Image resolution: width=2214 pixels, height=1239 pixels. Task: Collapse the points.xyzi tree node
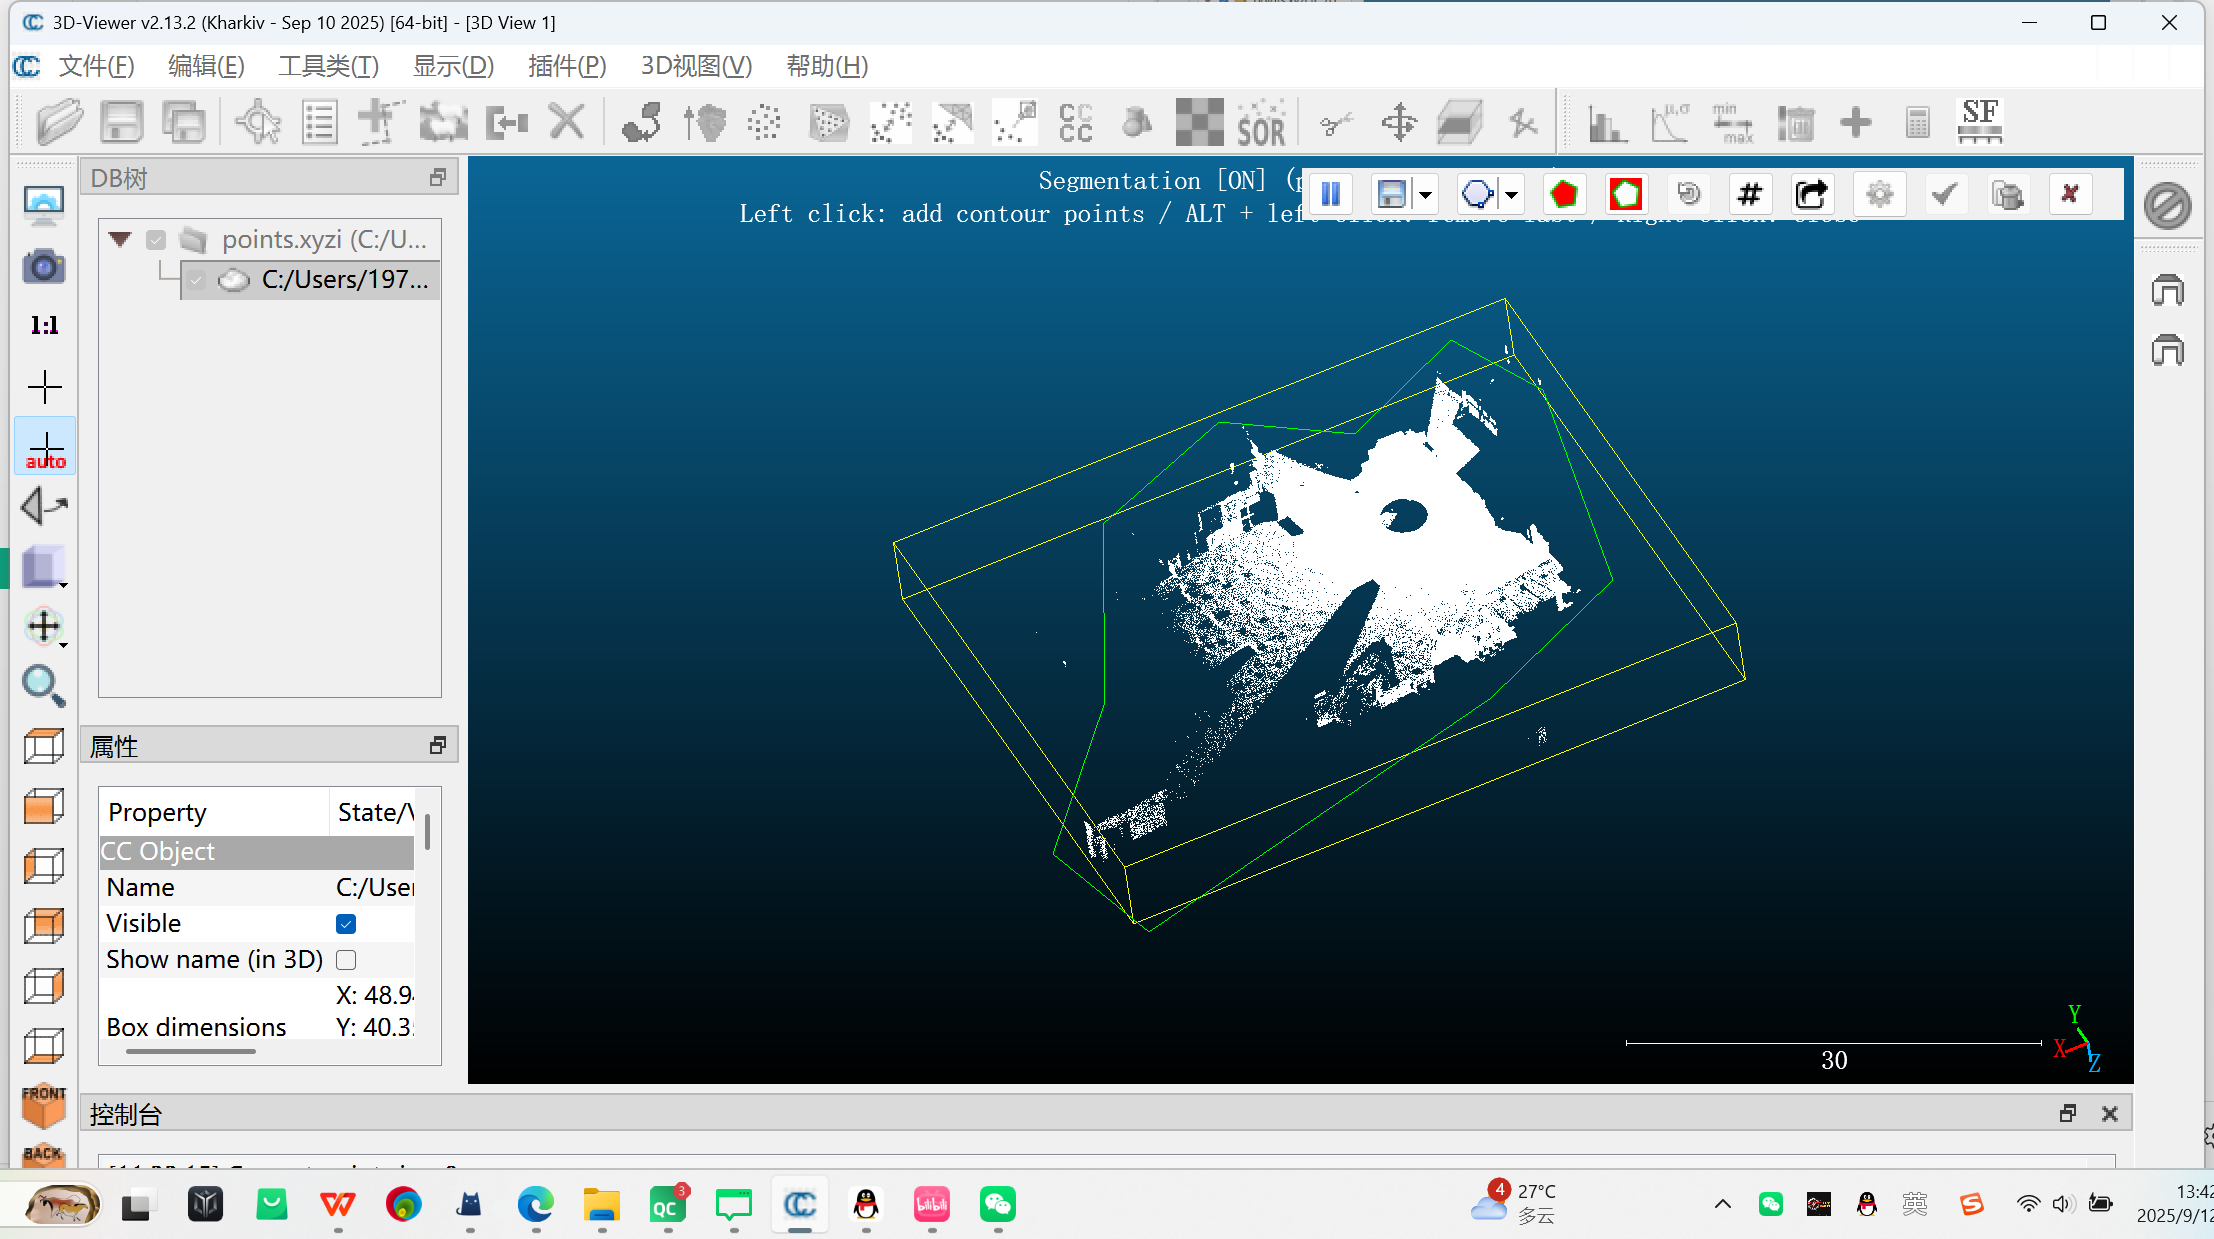[120, 239]
